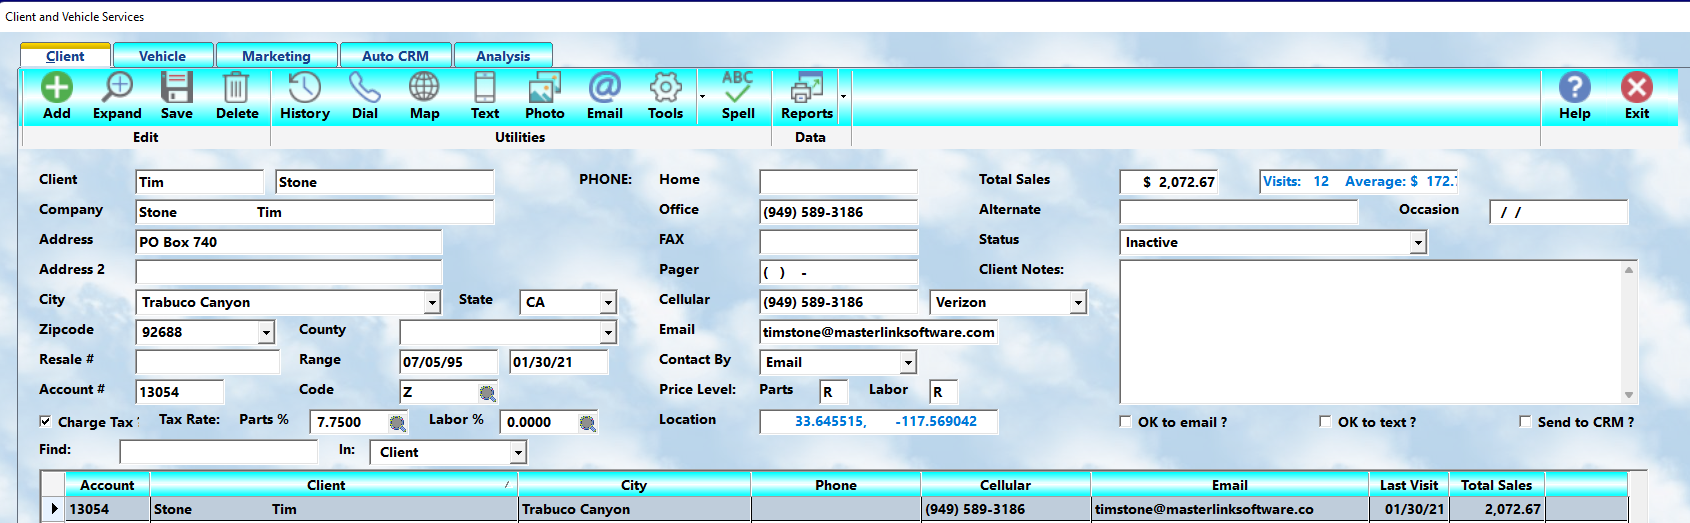Switch to the Vehicle tab
Viewport: 1690px width, 523px height.
click(x=163, y=56)
